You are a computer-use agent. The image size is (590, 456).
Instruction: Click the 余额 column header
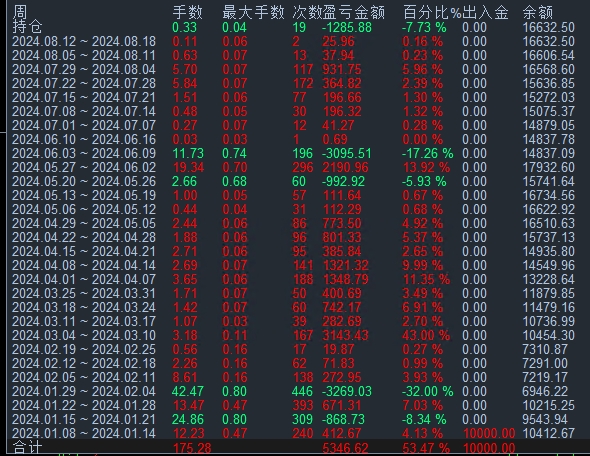click(538, 12)
